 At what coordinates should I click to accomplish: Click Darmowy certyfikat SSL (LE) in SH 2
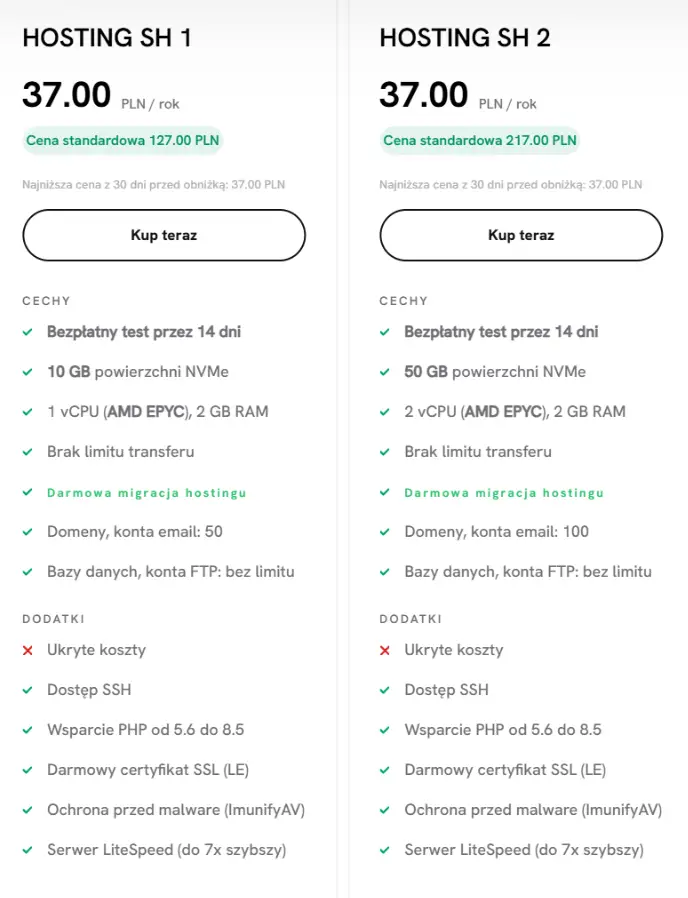[x=505, y=770]
